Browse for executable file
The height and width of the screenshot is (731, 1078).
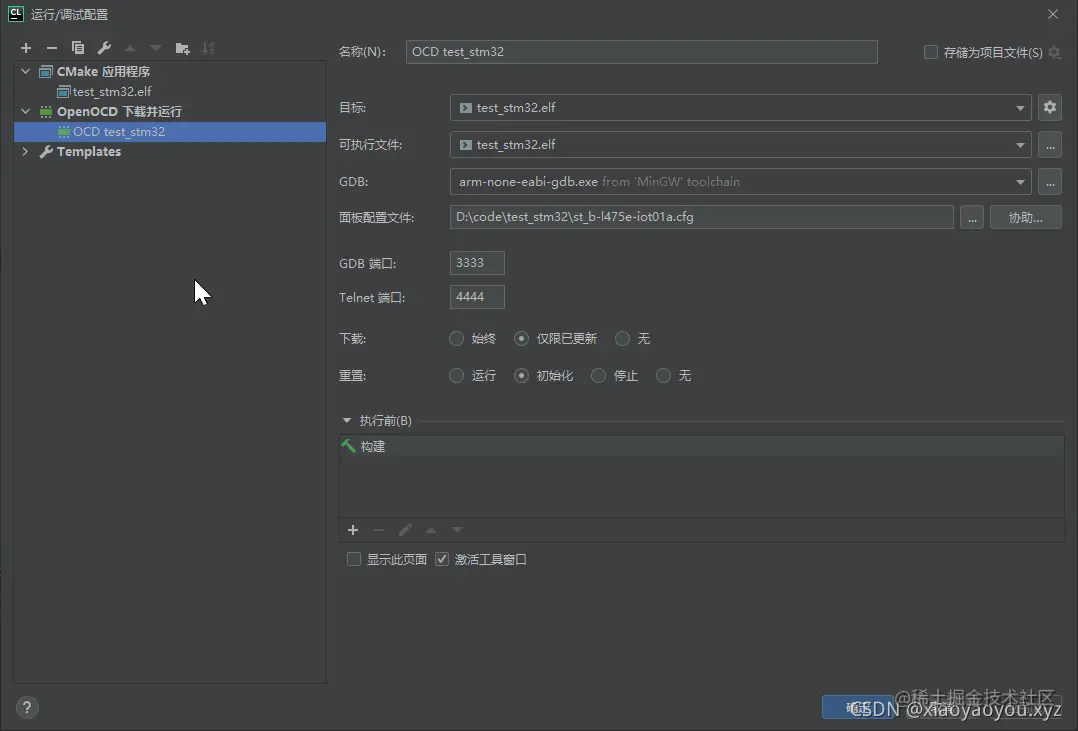click(x=1050, y=145)
